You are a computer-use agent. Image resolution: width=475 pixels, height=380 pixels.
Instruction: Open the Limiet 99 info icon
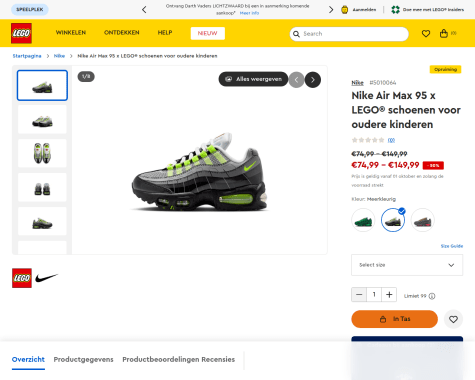432,296
